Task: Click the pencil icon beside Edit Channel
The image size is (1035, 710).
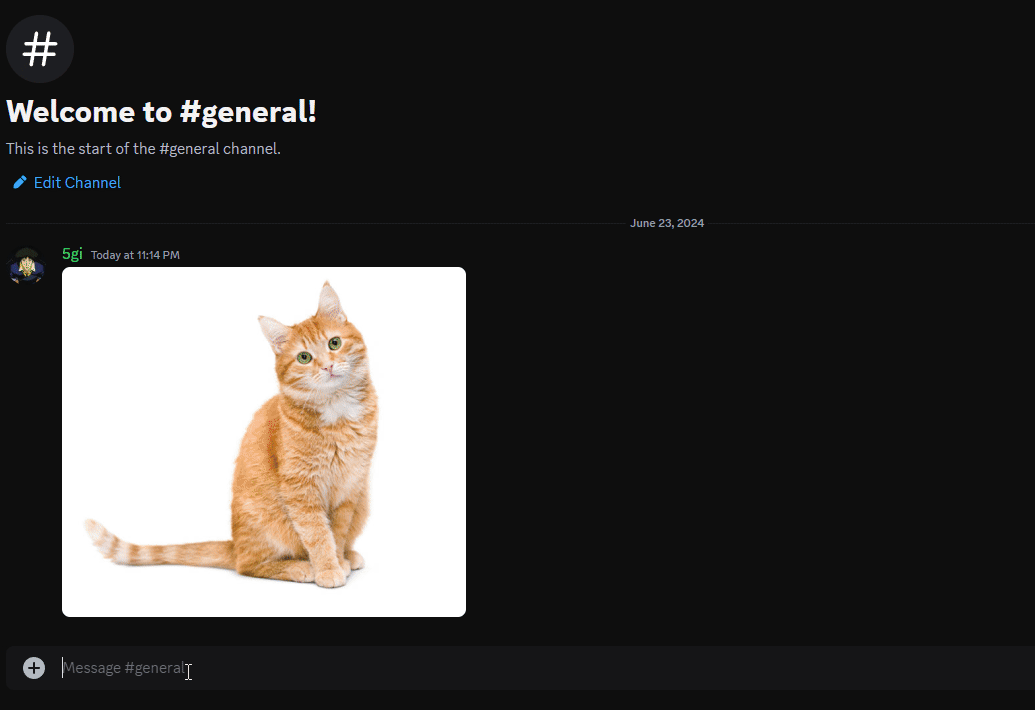Action: [x=20, y=182]
